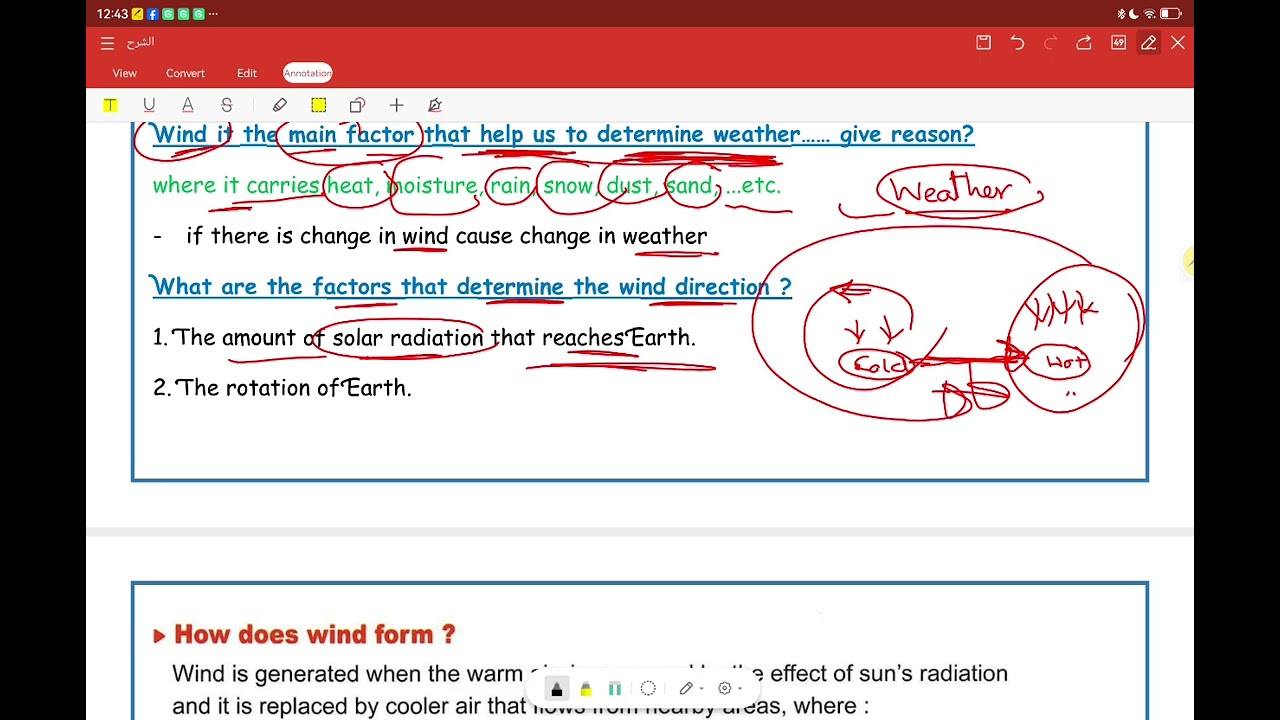The height and width of the screenshot is (720, 1280).
Task: Click the Arabic document title
Action: point(141,42)
